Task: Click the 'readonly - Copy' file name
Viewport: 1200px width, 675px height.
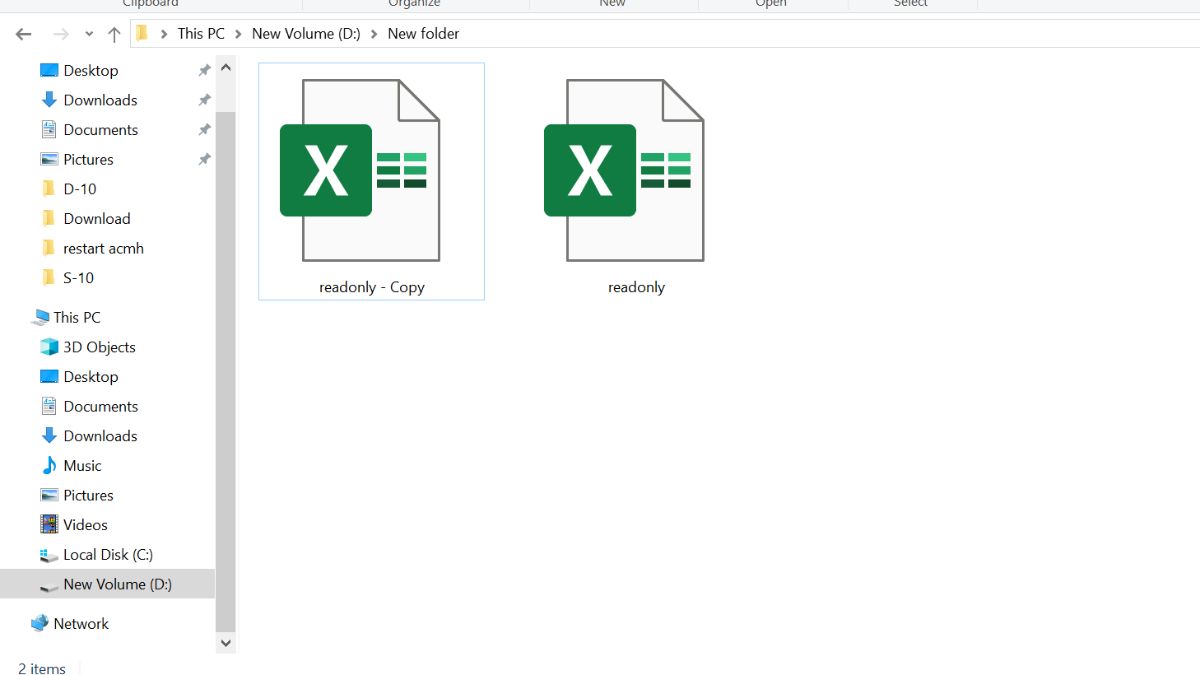Action: (x=372, y=287)
